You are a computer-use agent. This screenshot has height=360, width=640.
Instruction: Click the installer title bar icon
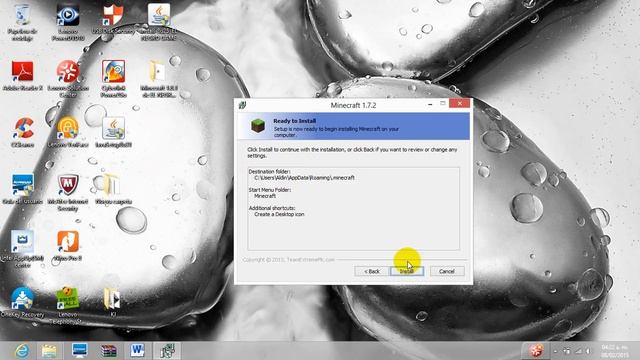(242, 105)
